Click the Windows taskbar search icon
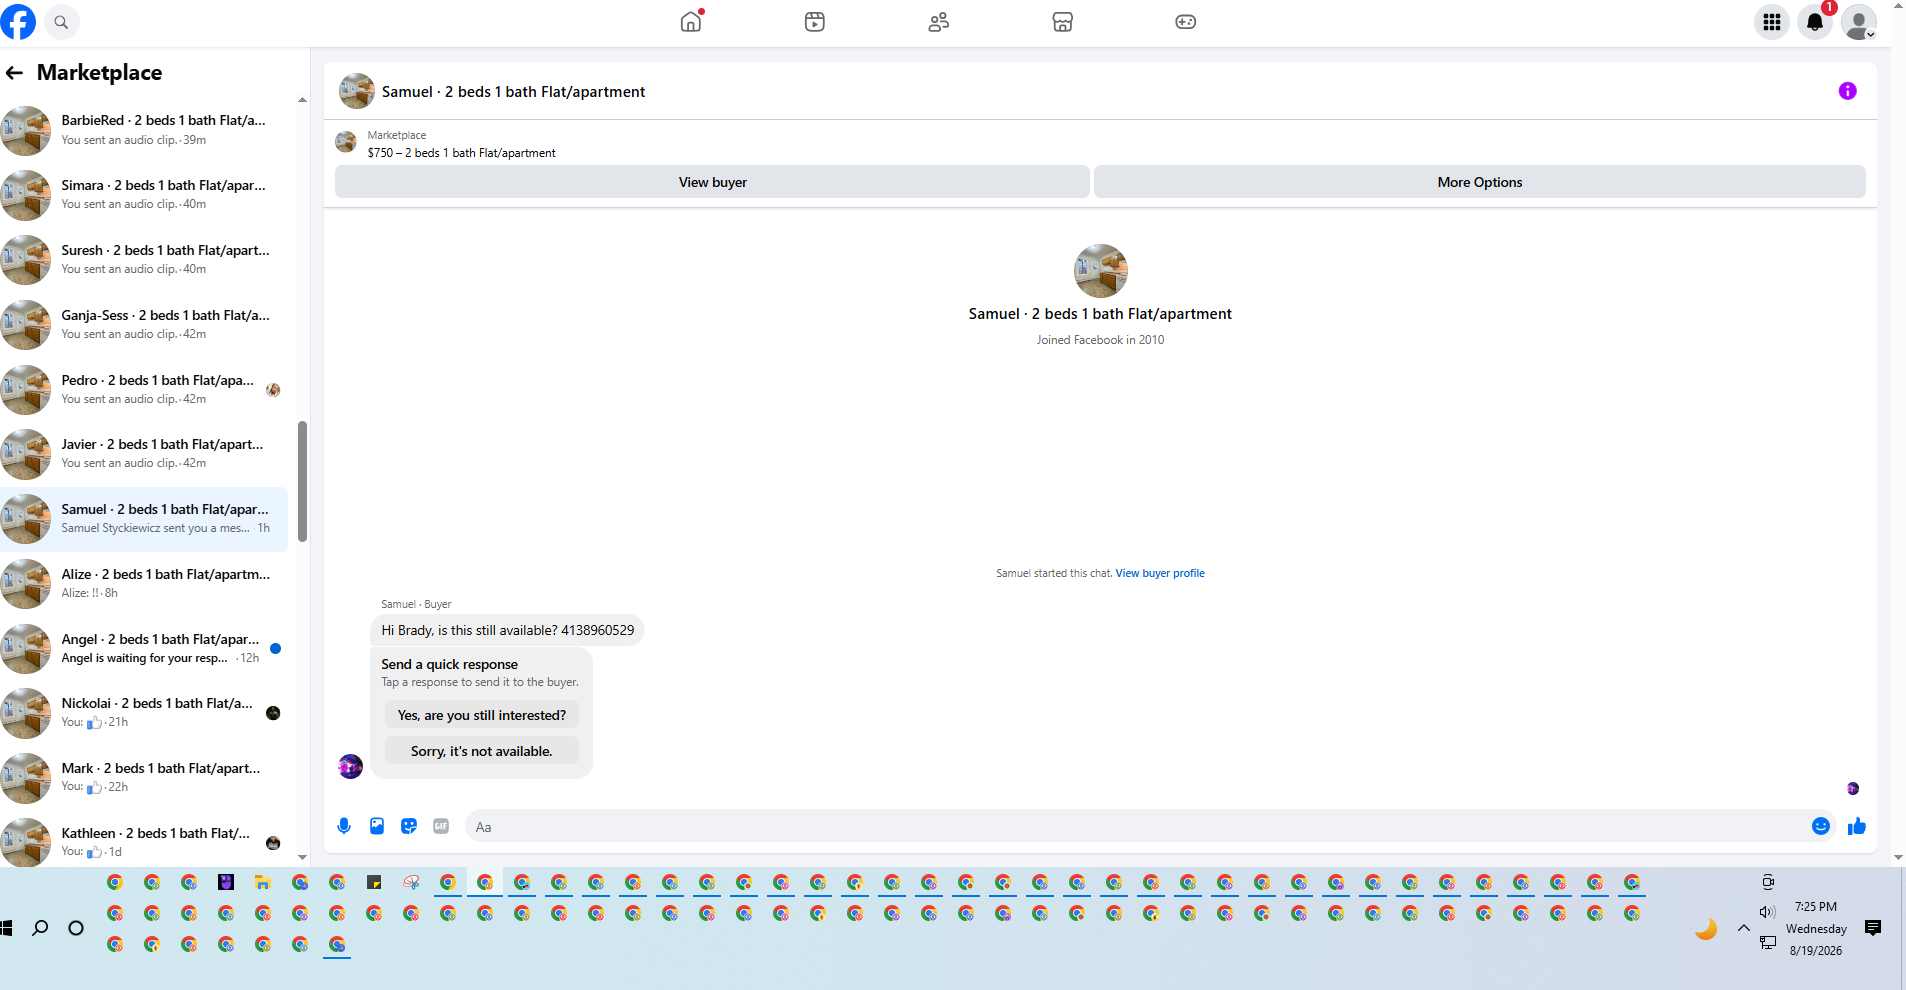1906x990 pixels. pos(40,928)
